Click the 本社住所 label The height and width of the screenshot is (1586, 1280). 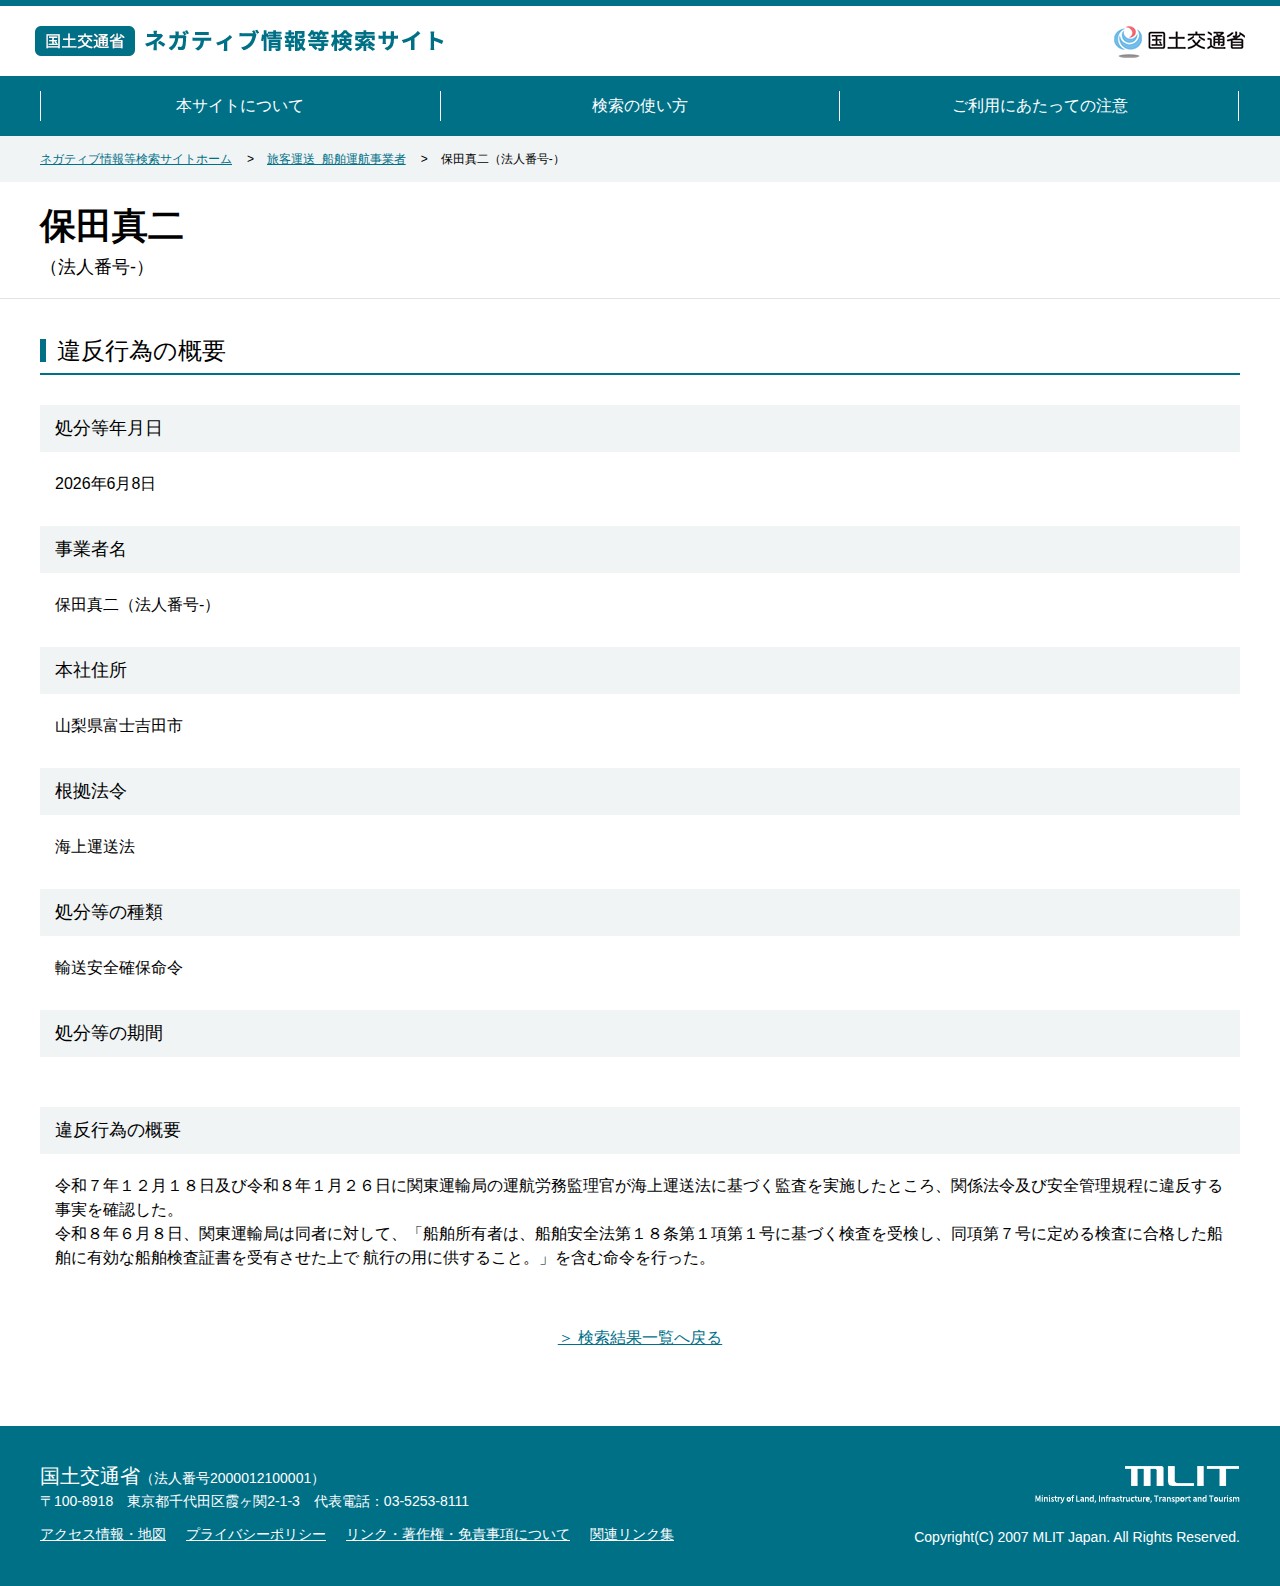pos(91,670)
